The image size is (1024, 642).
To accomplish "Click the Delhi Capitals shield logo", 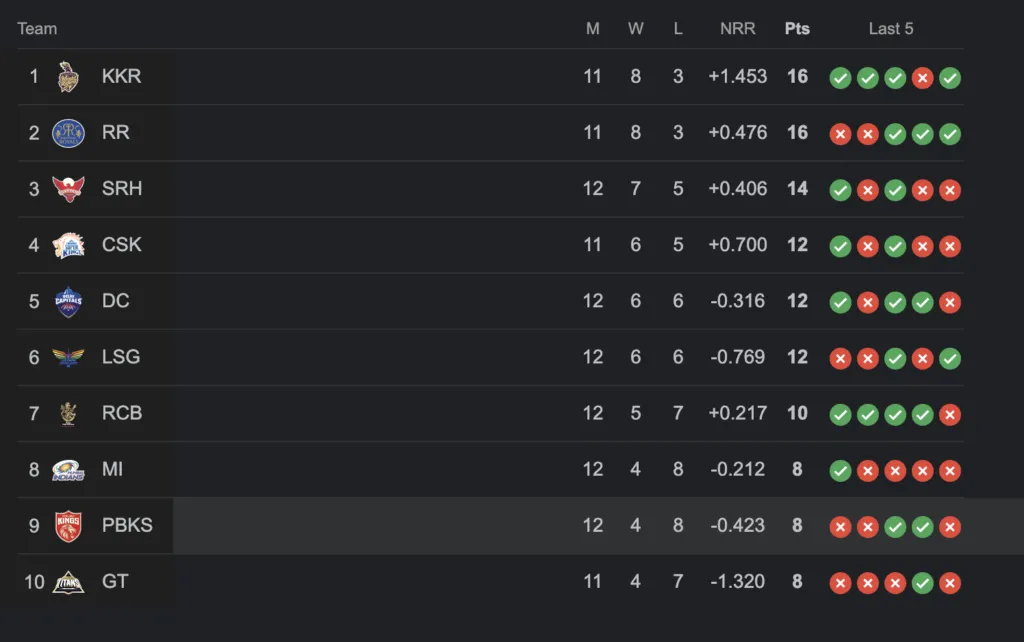I will 68,302.
